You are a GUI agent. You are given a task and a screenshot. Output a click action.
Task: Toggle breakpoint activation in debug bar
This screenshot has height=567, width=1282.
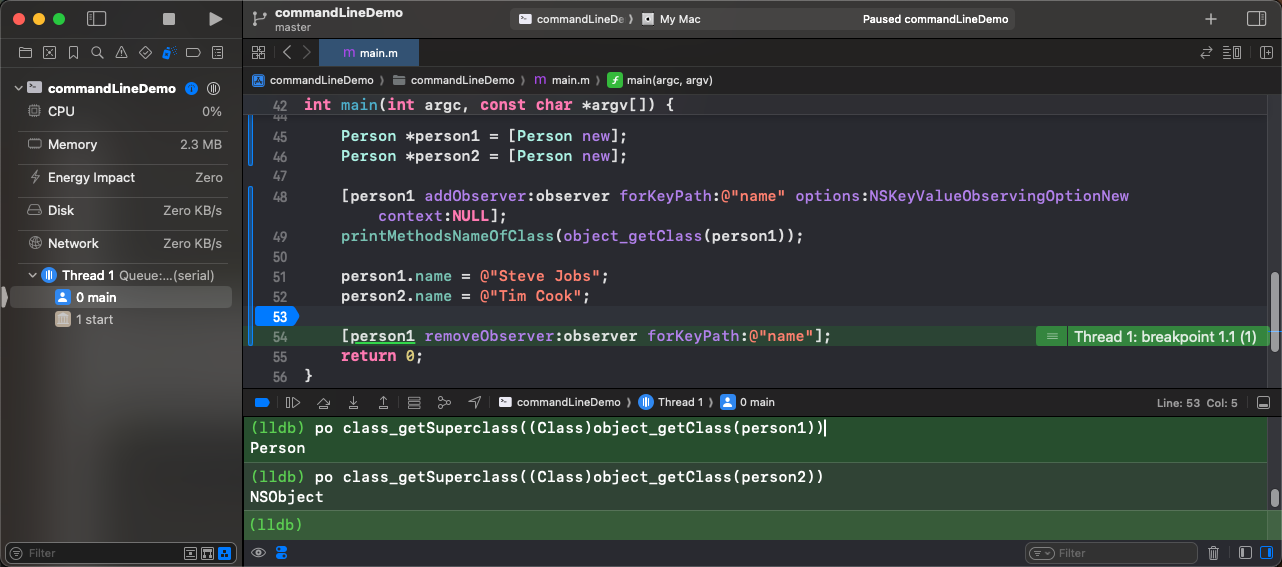click(262, 402)
